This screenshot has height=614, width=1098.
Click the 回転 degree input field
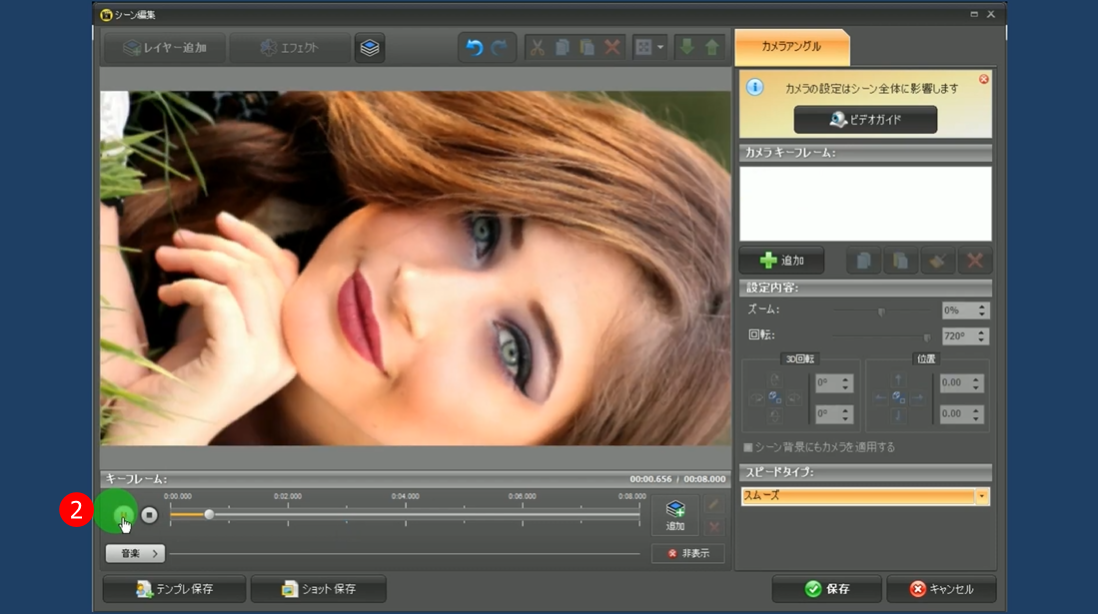(958, 336)
